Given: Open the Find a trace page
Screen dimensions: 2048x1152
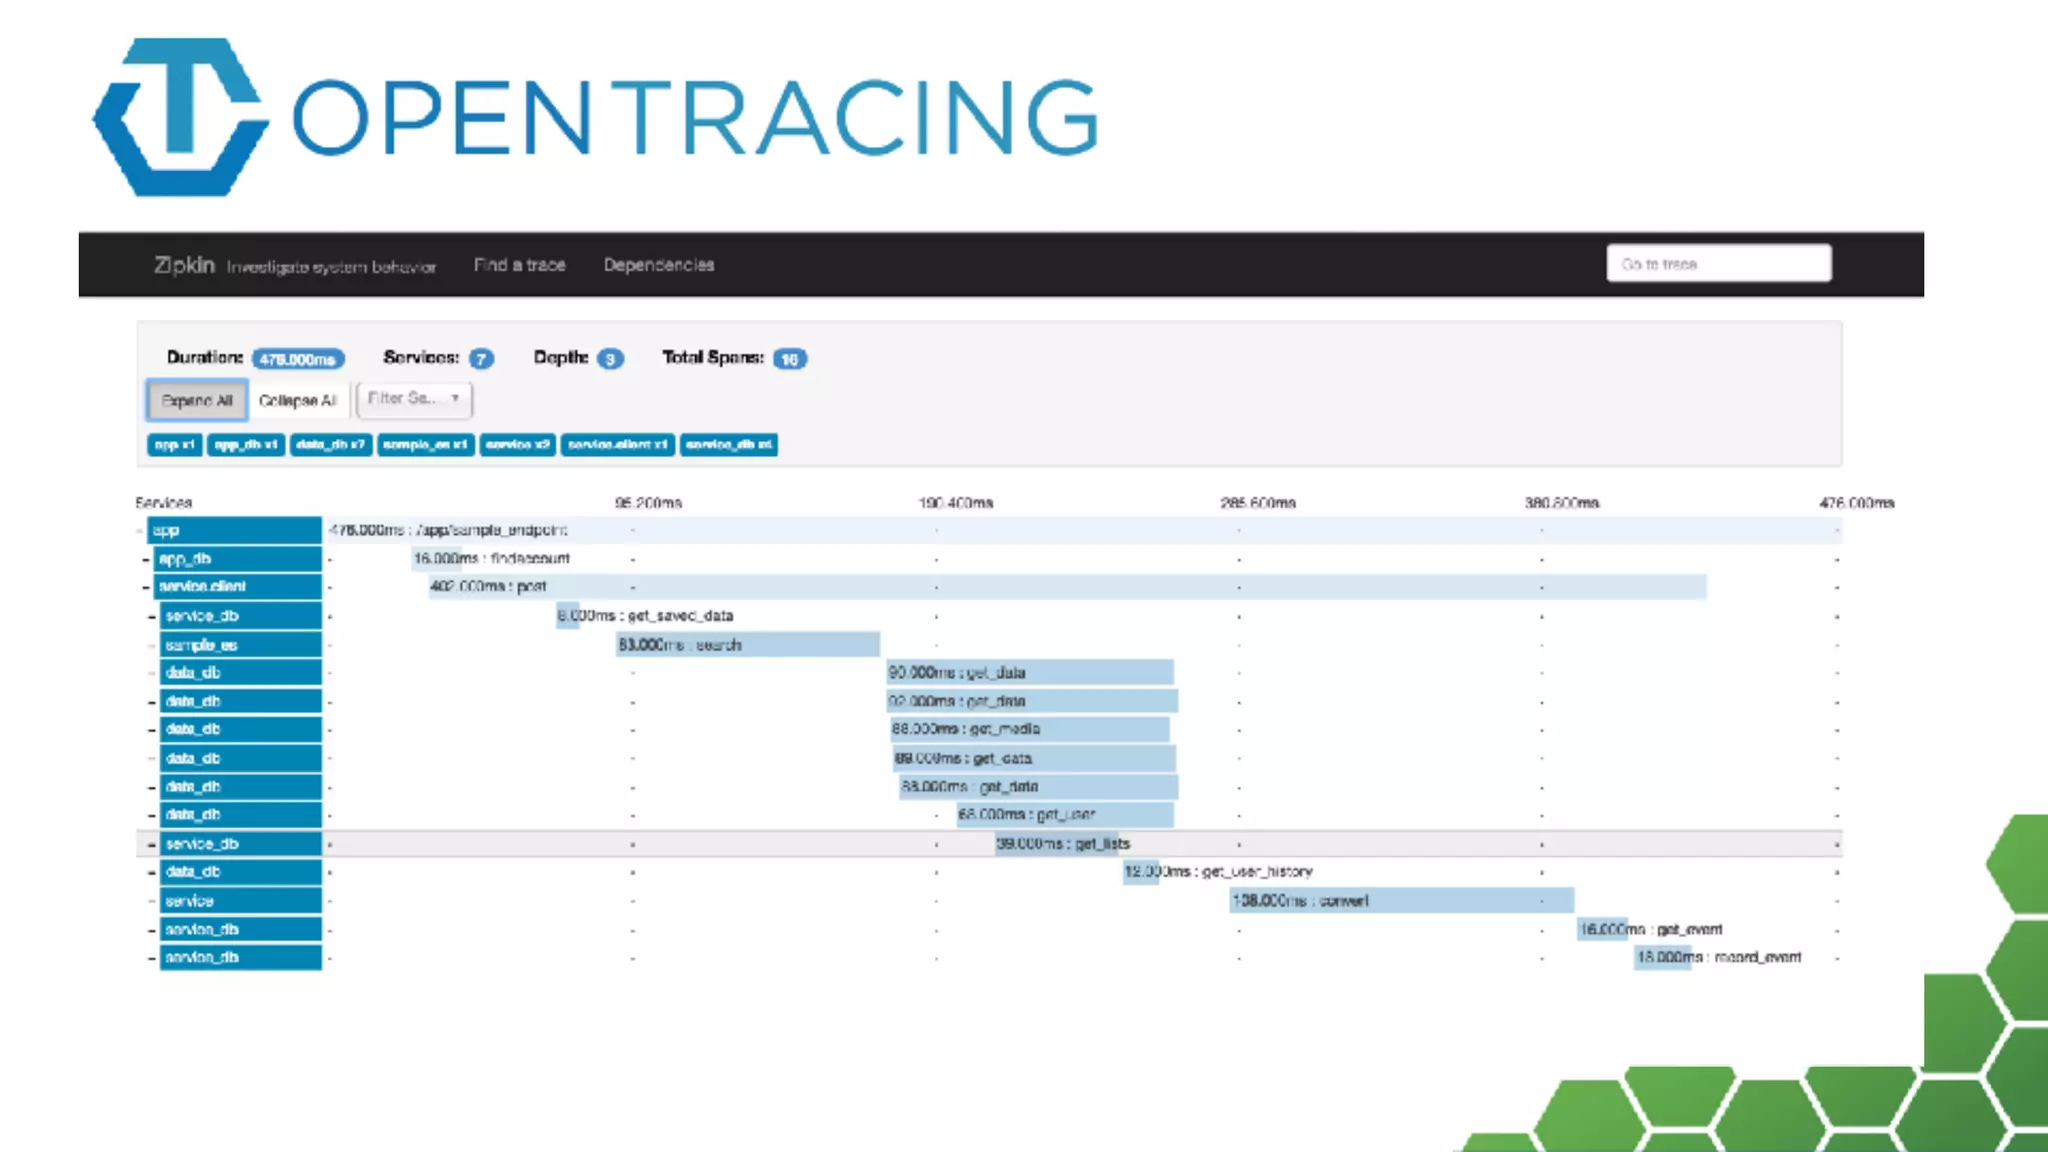Looking at the screenshot, I should coord(519,265).
